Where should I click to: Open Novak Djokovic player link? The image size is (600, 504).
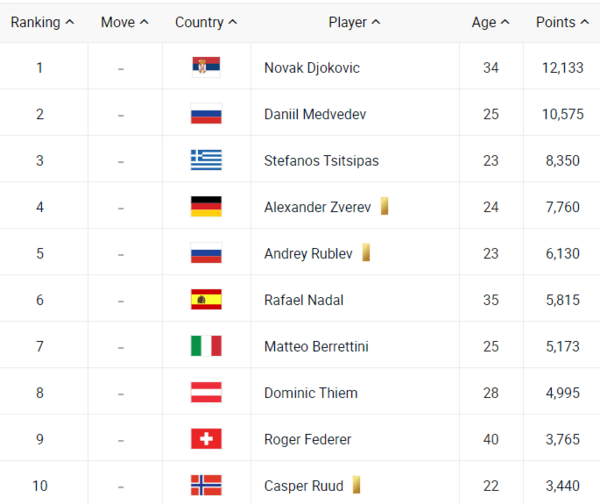pyautogui.click(x=311, y=68)
